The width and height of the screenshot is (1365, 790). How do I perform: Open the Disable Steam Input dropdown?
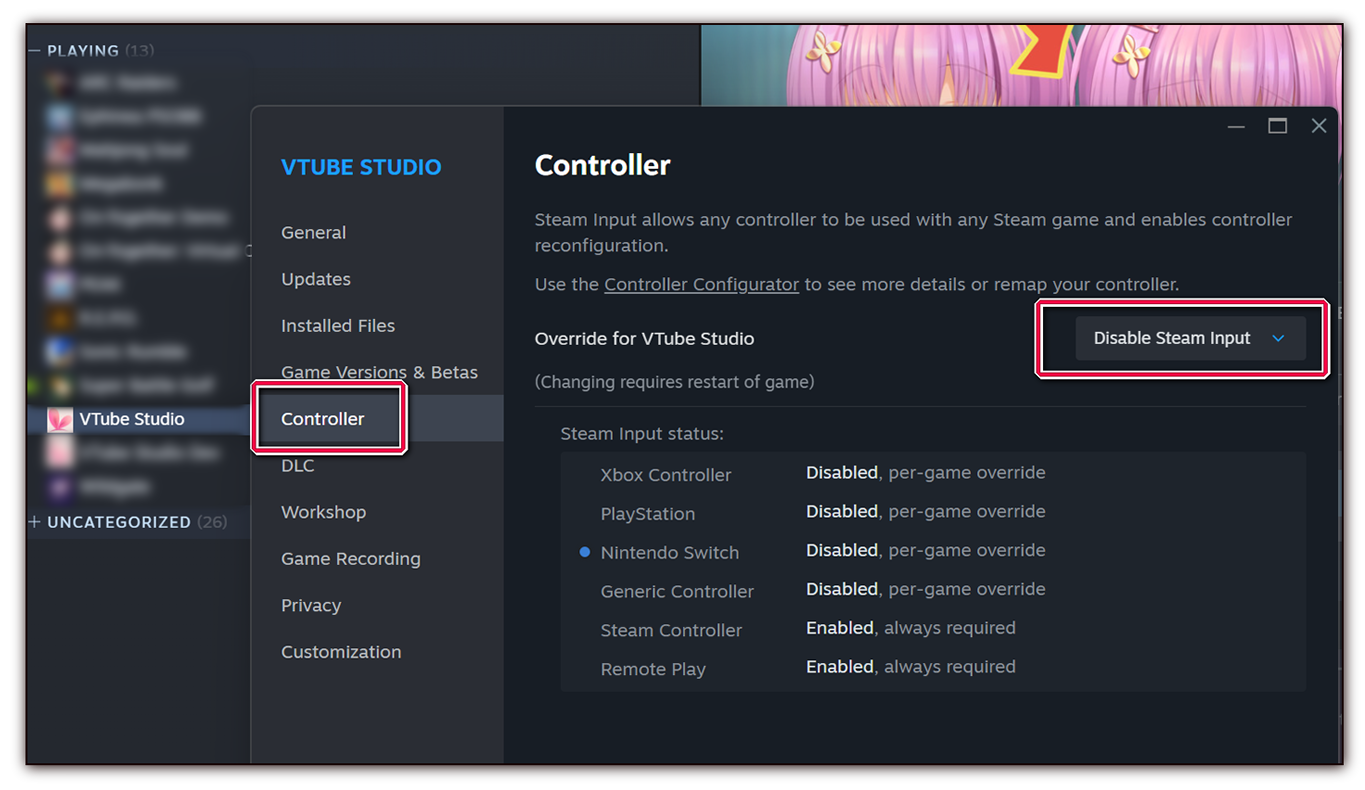(1190, 338)
